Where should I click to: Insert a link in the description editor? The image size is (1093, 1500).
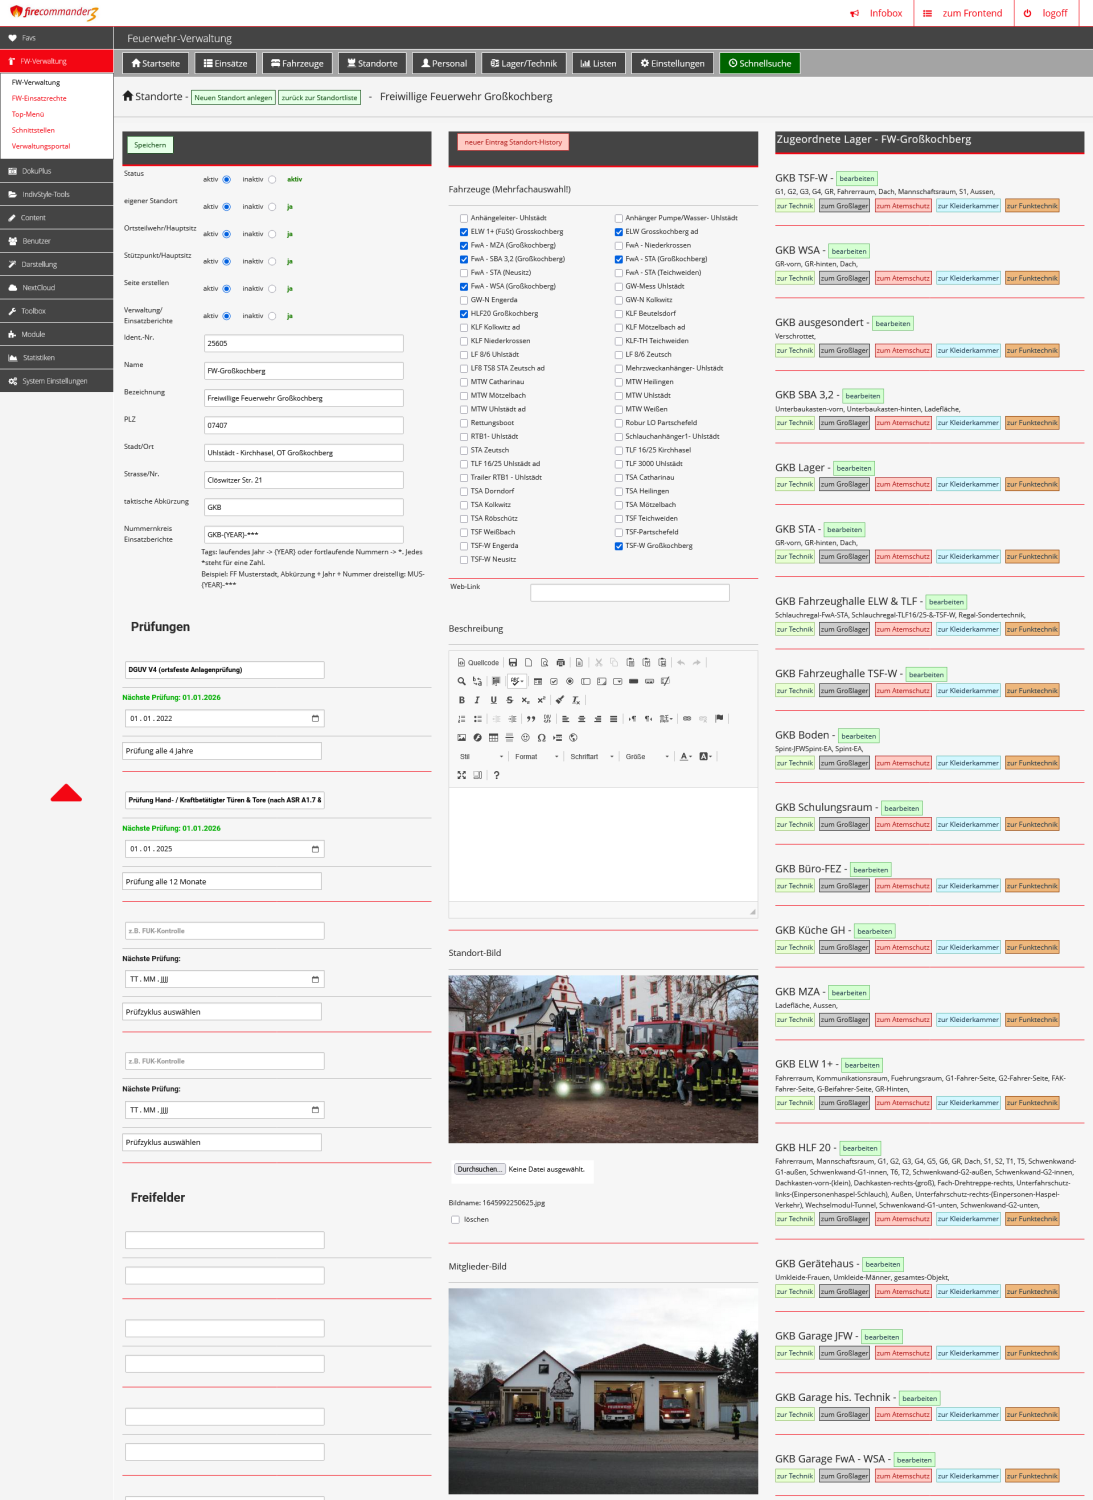point(687,719)
